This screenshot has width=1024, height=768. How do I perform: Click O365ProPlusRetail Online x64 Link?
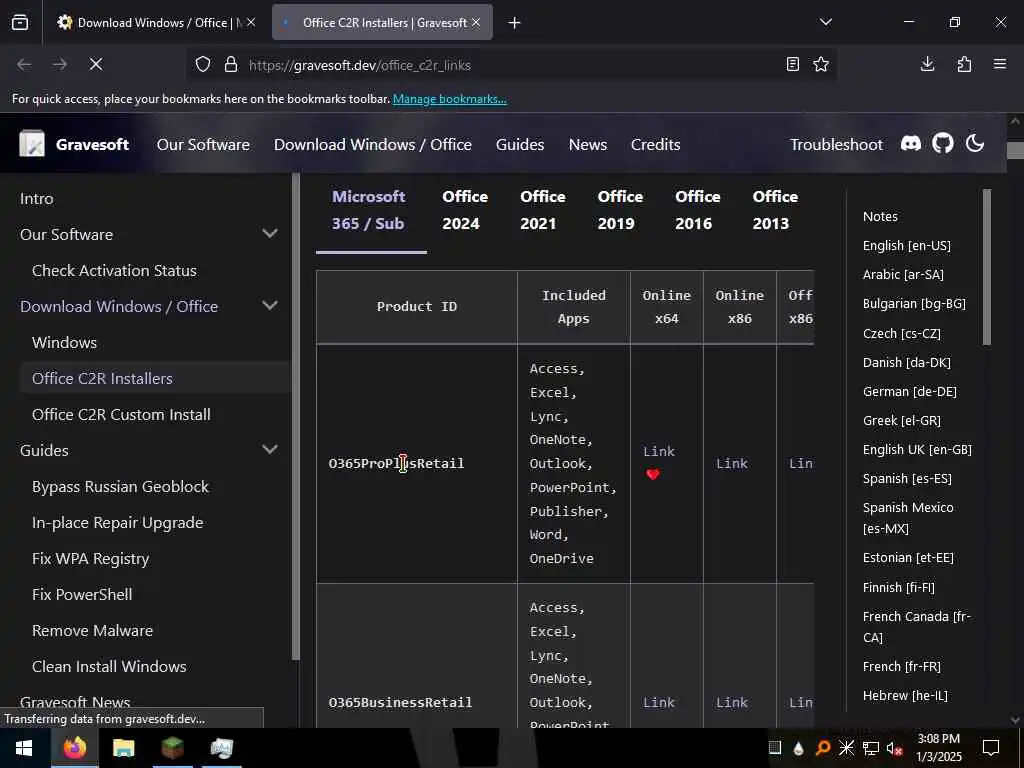(659, 451)
